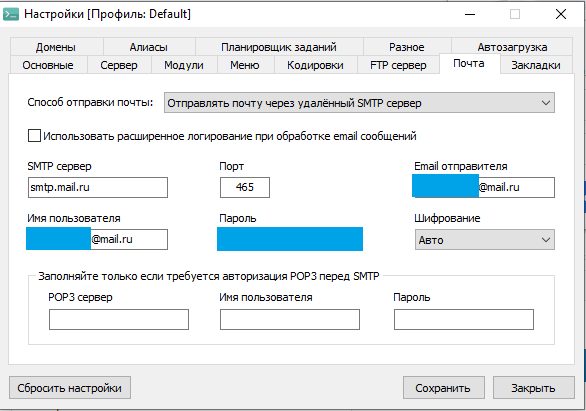Click the app icon in title bar
The width and height of the screenshot is (586, 411).
click(x=11, y=14)
